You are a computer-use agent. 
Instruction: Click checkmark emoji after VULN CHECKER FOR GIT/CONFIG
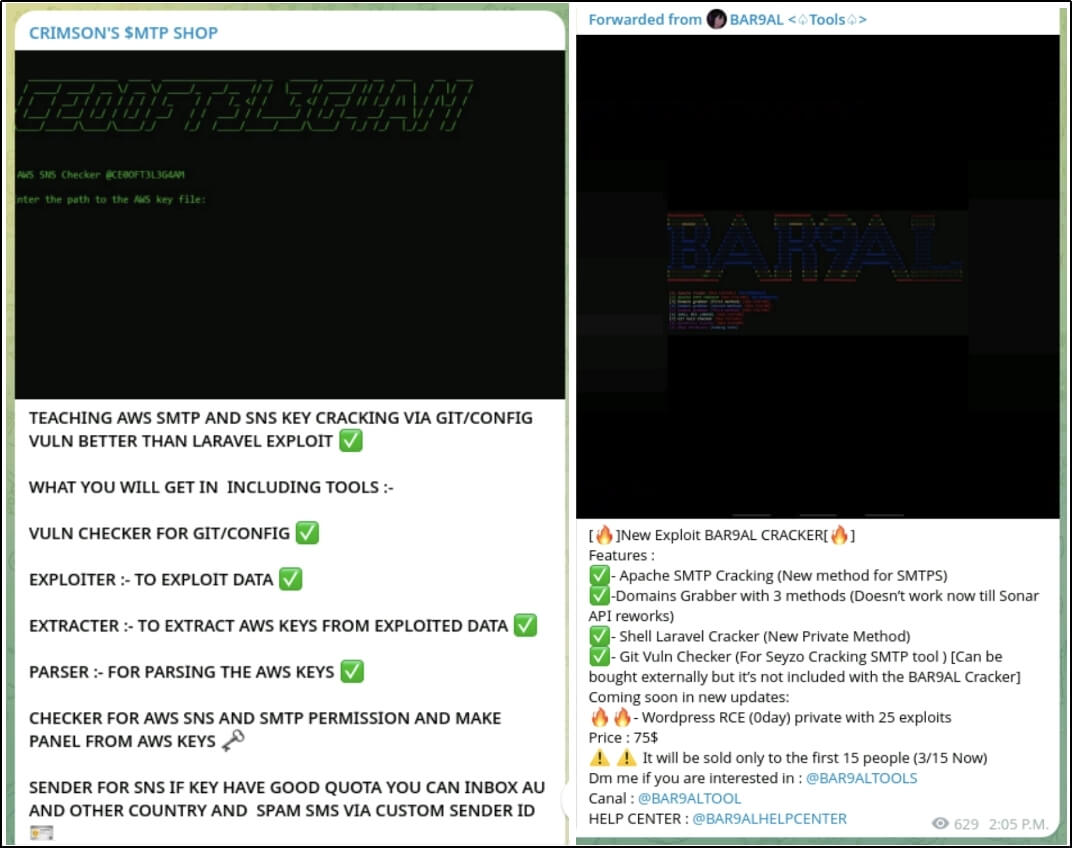307,533
